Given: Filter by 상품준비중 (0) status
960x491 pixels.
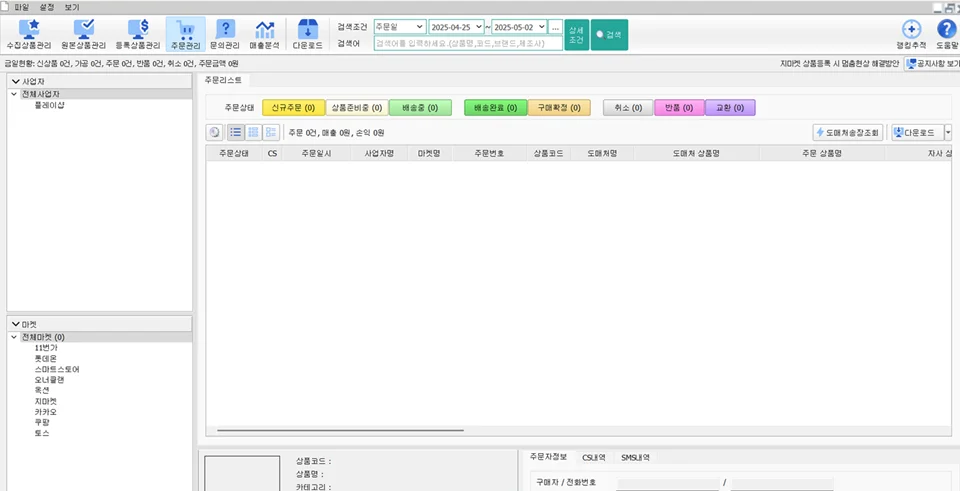Looking at the screenshot, I should point(357,108).
